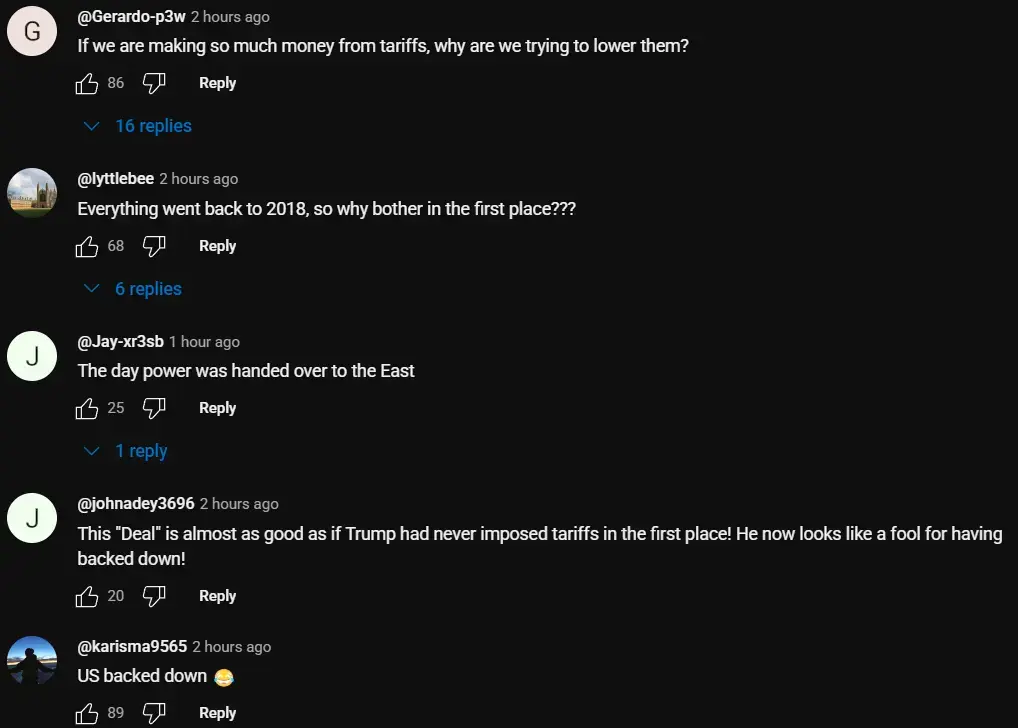The image size is (1018, 728).
Task: Show the 6 replies under @lyttlebee
Action: [135, 289]
